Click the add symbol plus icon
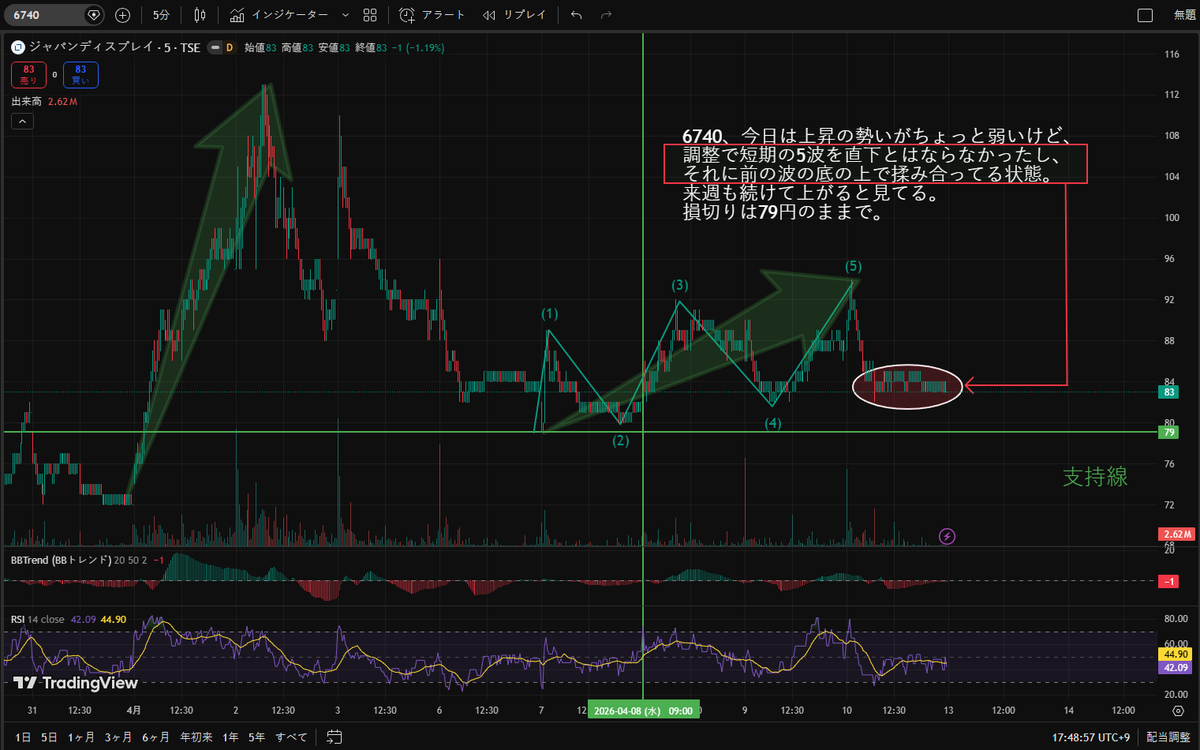The width and height of the screenshot is (1200, 750). tap(123, 15)
